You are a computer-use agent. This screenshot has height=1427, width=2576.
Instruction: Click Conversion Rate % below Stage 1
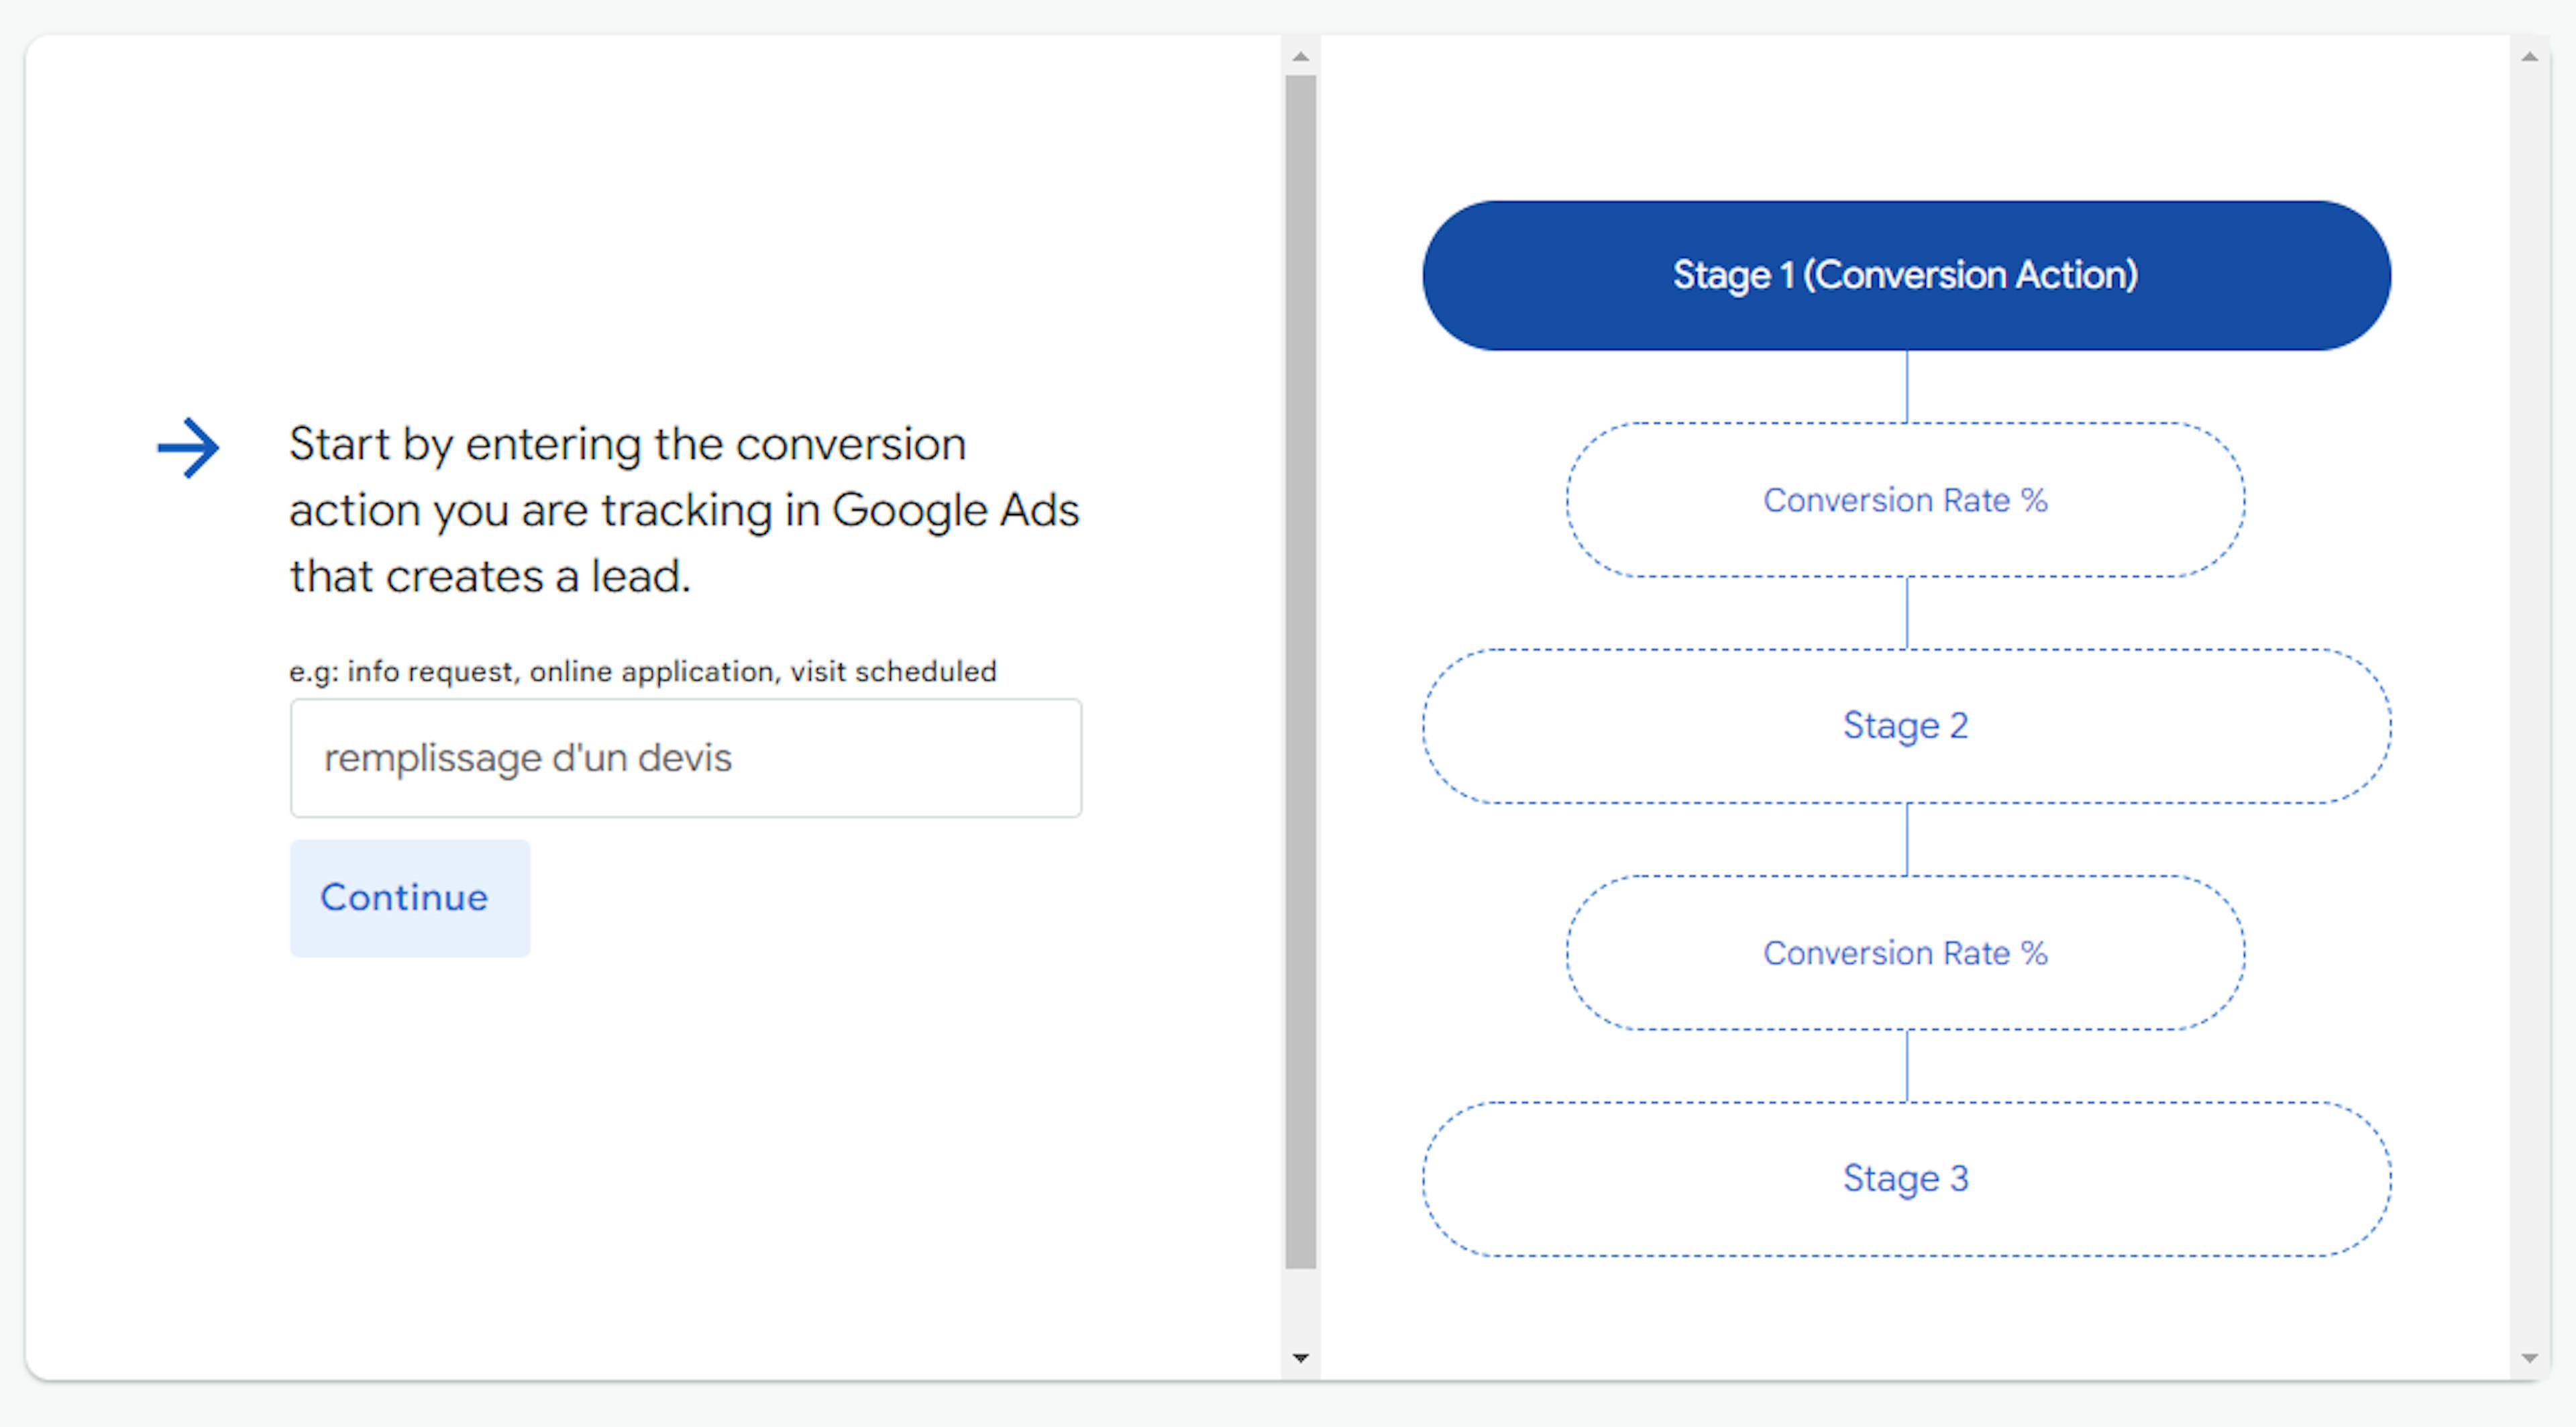[1905, 500]
